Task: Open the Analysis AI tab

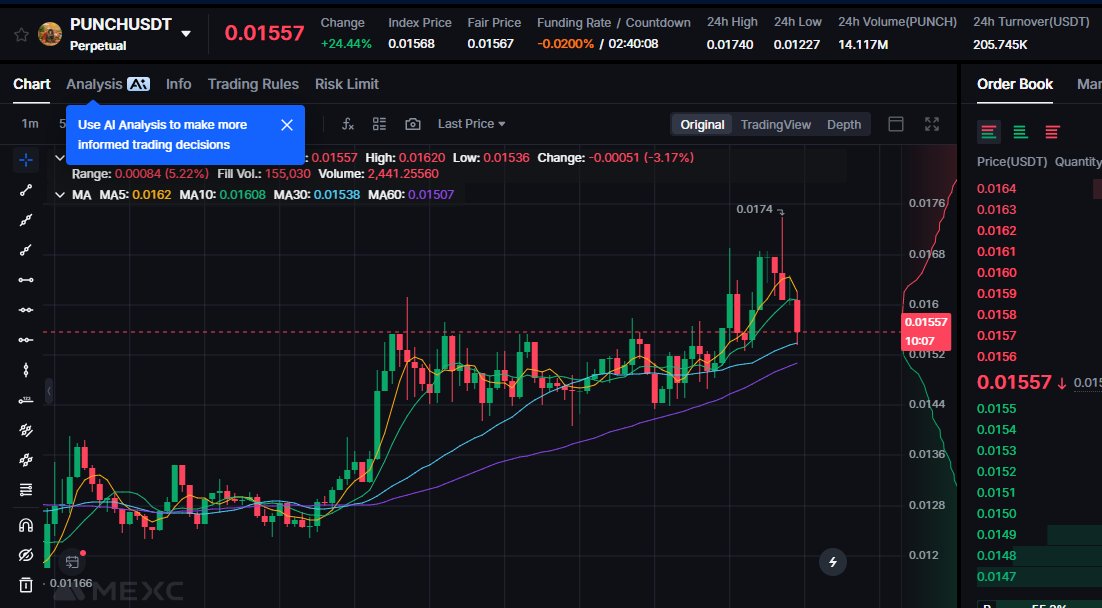Action: point(108,84)
